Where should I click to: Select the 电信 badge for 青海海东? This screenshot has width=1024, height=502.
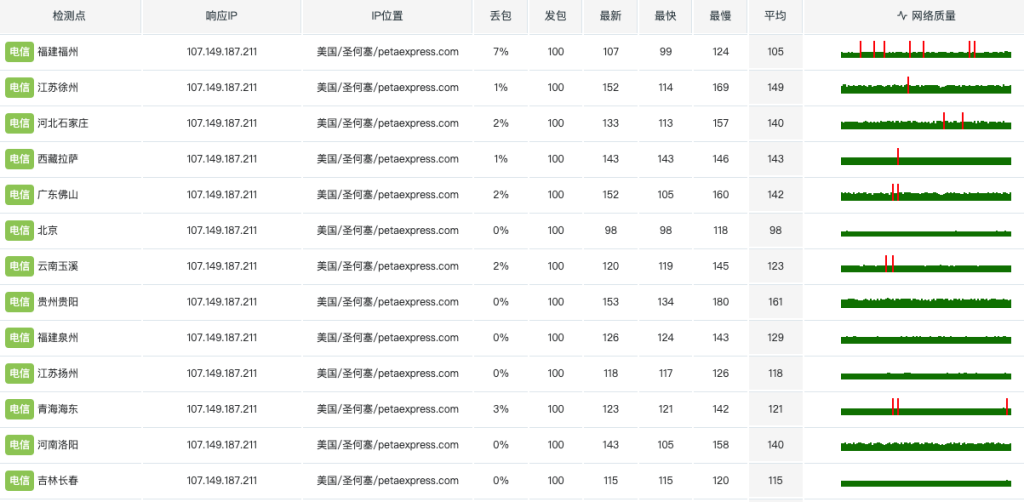point(19,409)
